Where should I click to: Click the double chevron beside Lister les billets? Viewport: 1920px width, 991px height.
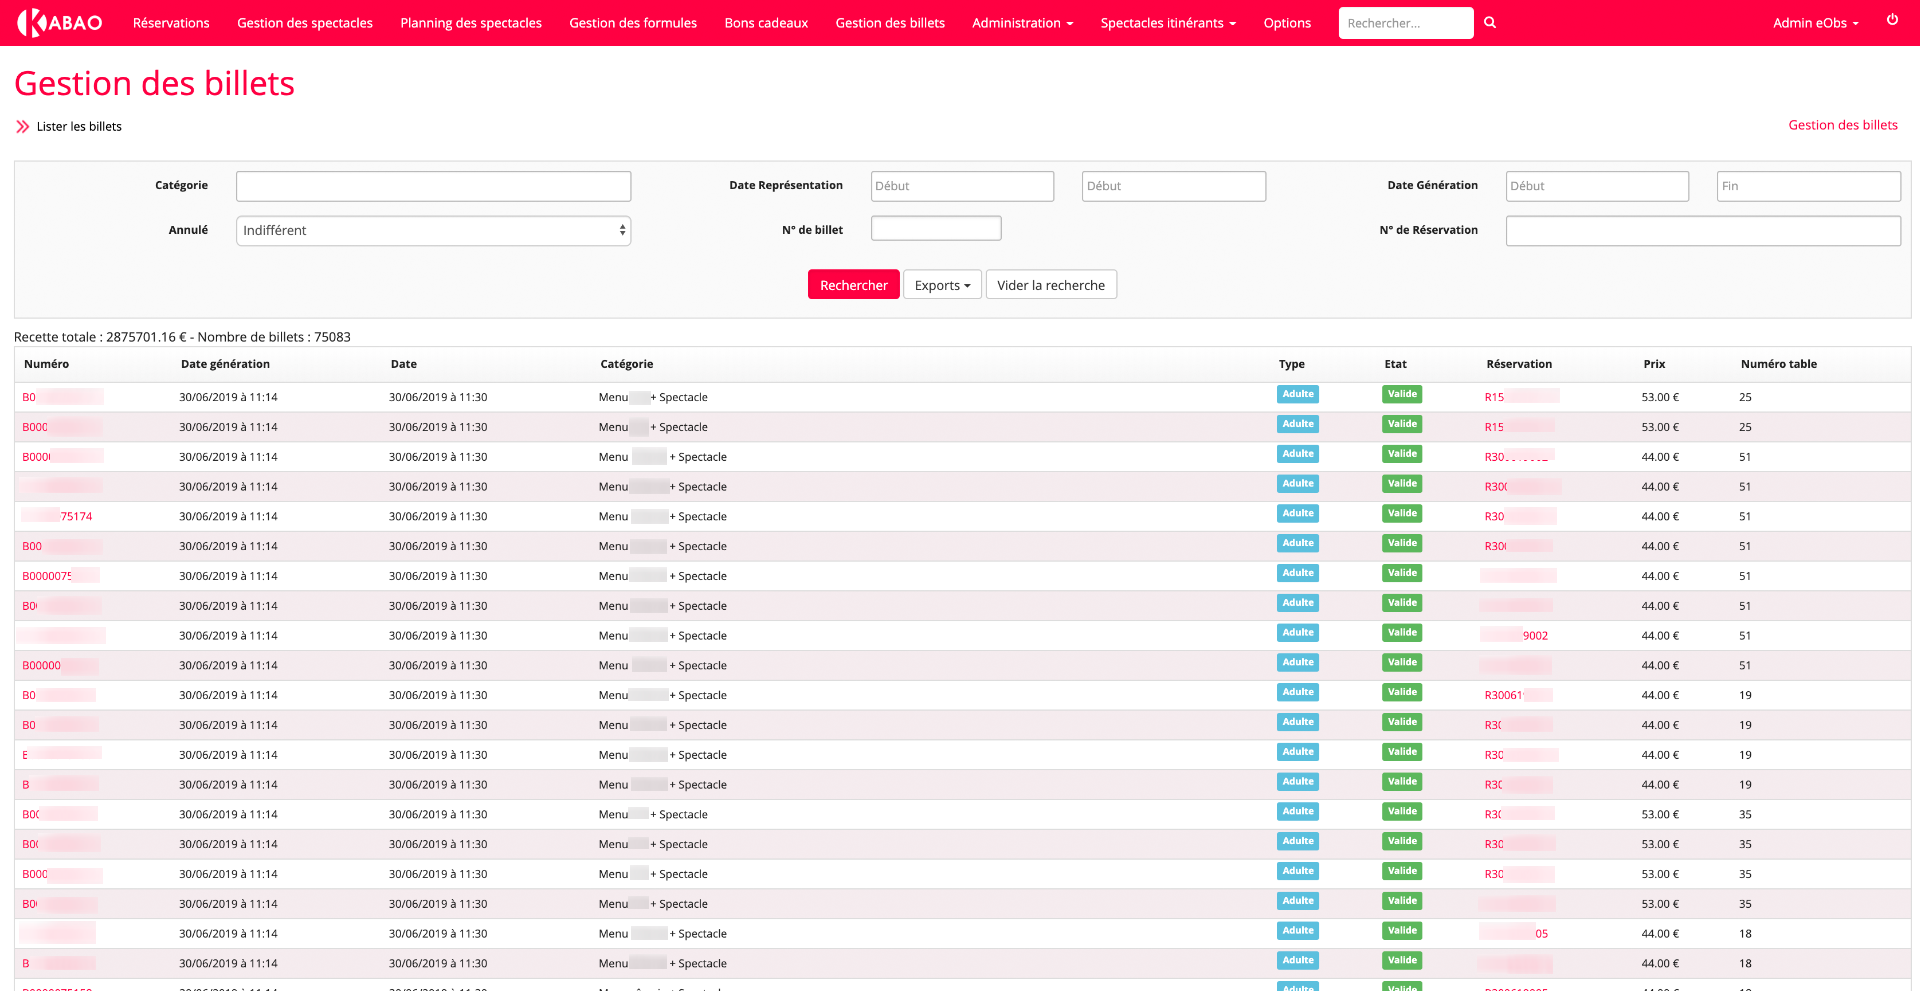click(23, 127)
